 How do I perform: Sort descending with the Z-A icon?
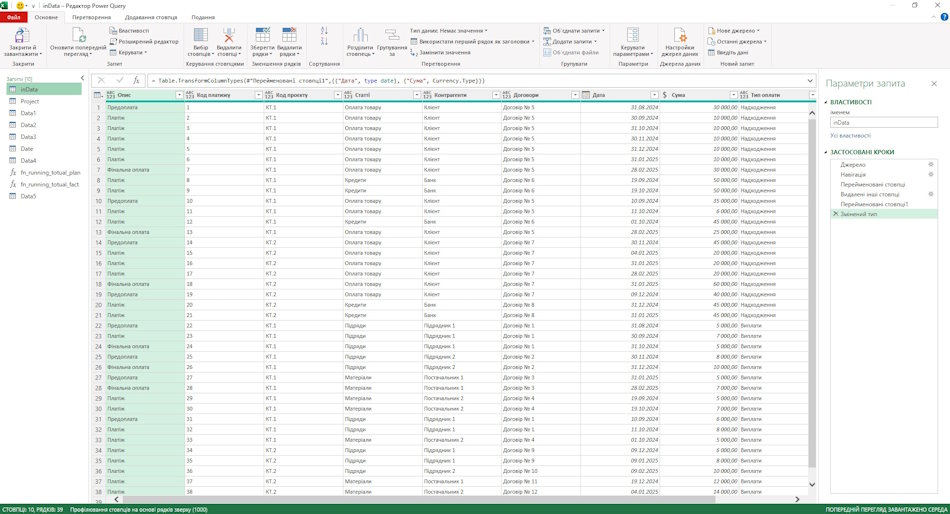coord(324,41)
